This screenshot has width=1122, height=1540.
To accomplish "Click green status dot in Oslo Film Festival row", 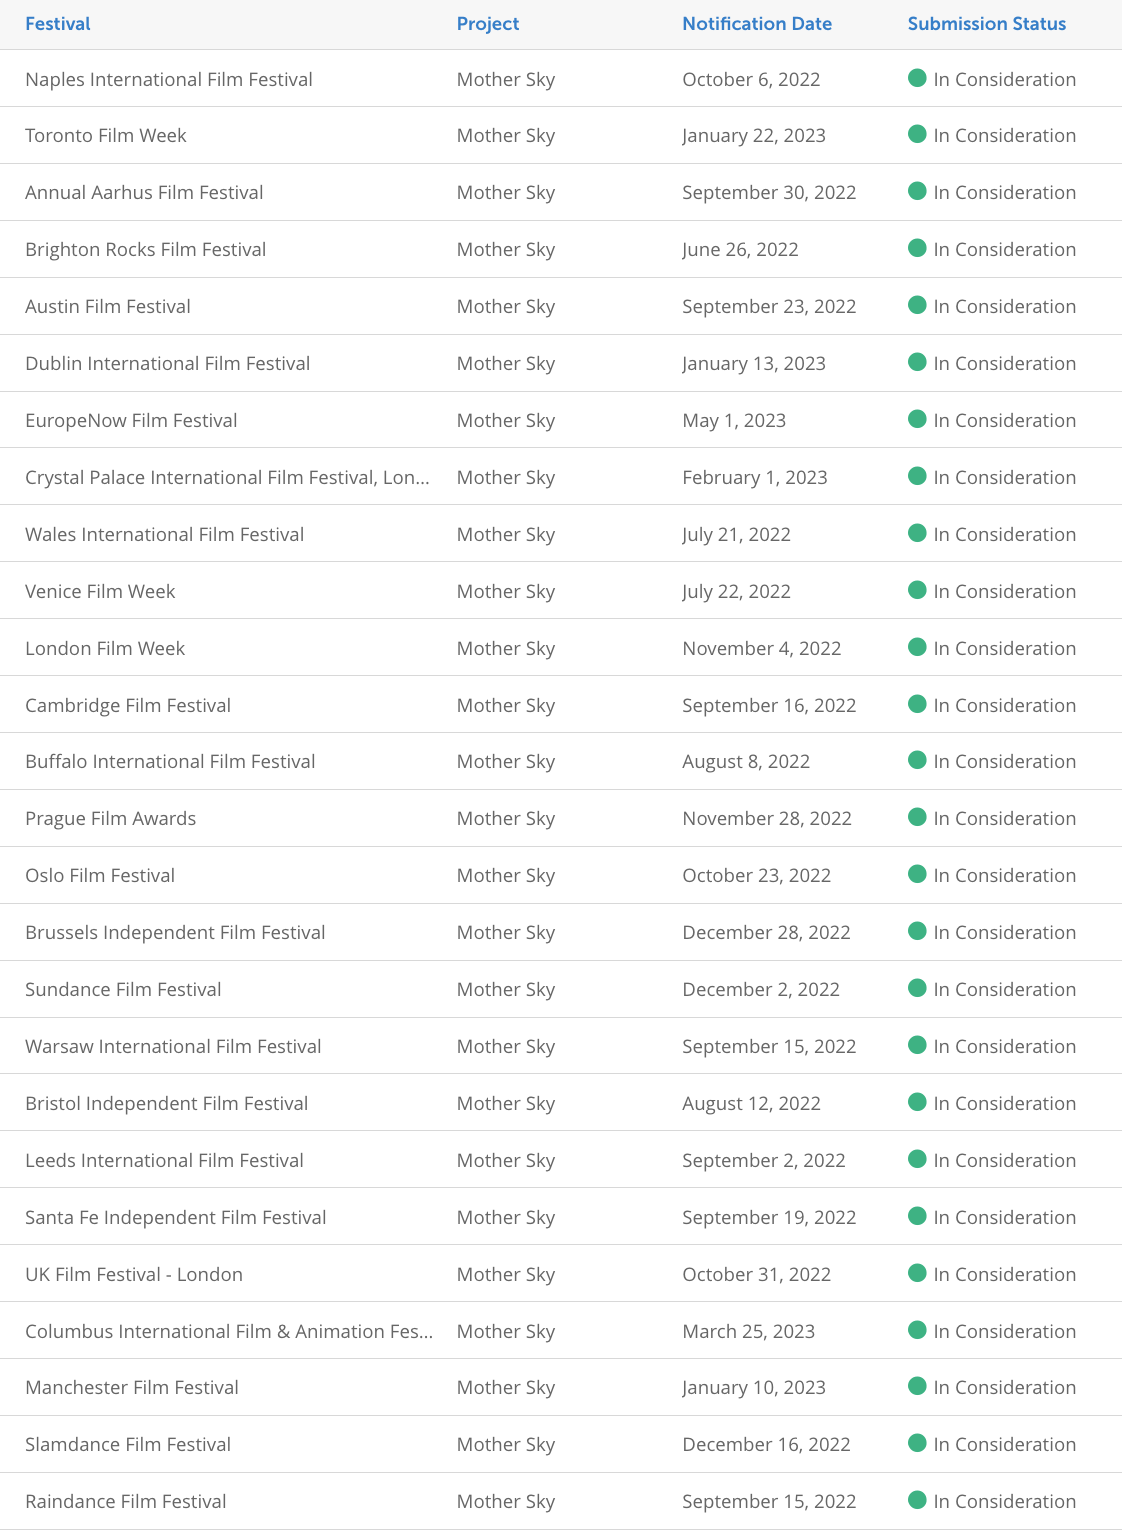I will 917,874.
